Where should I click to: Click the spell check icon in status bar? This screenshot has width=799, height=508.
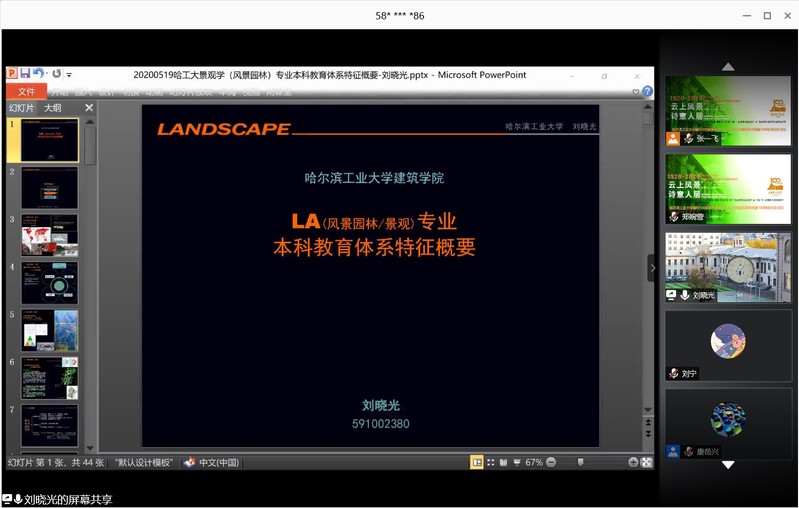[190, 462]
